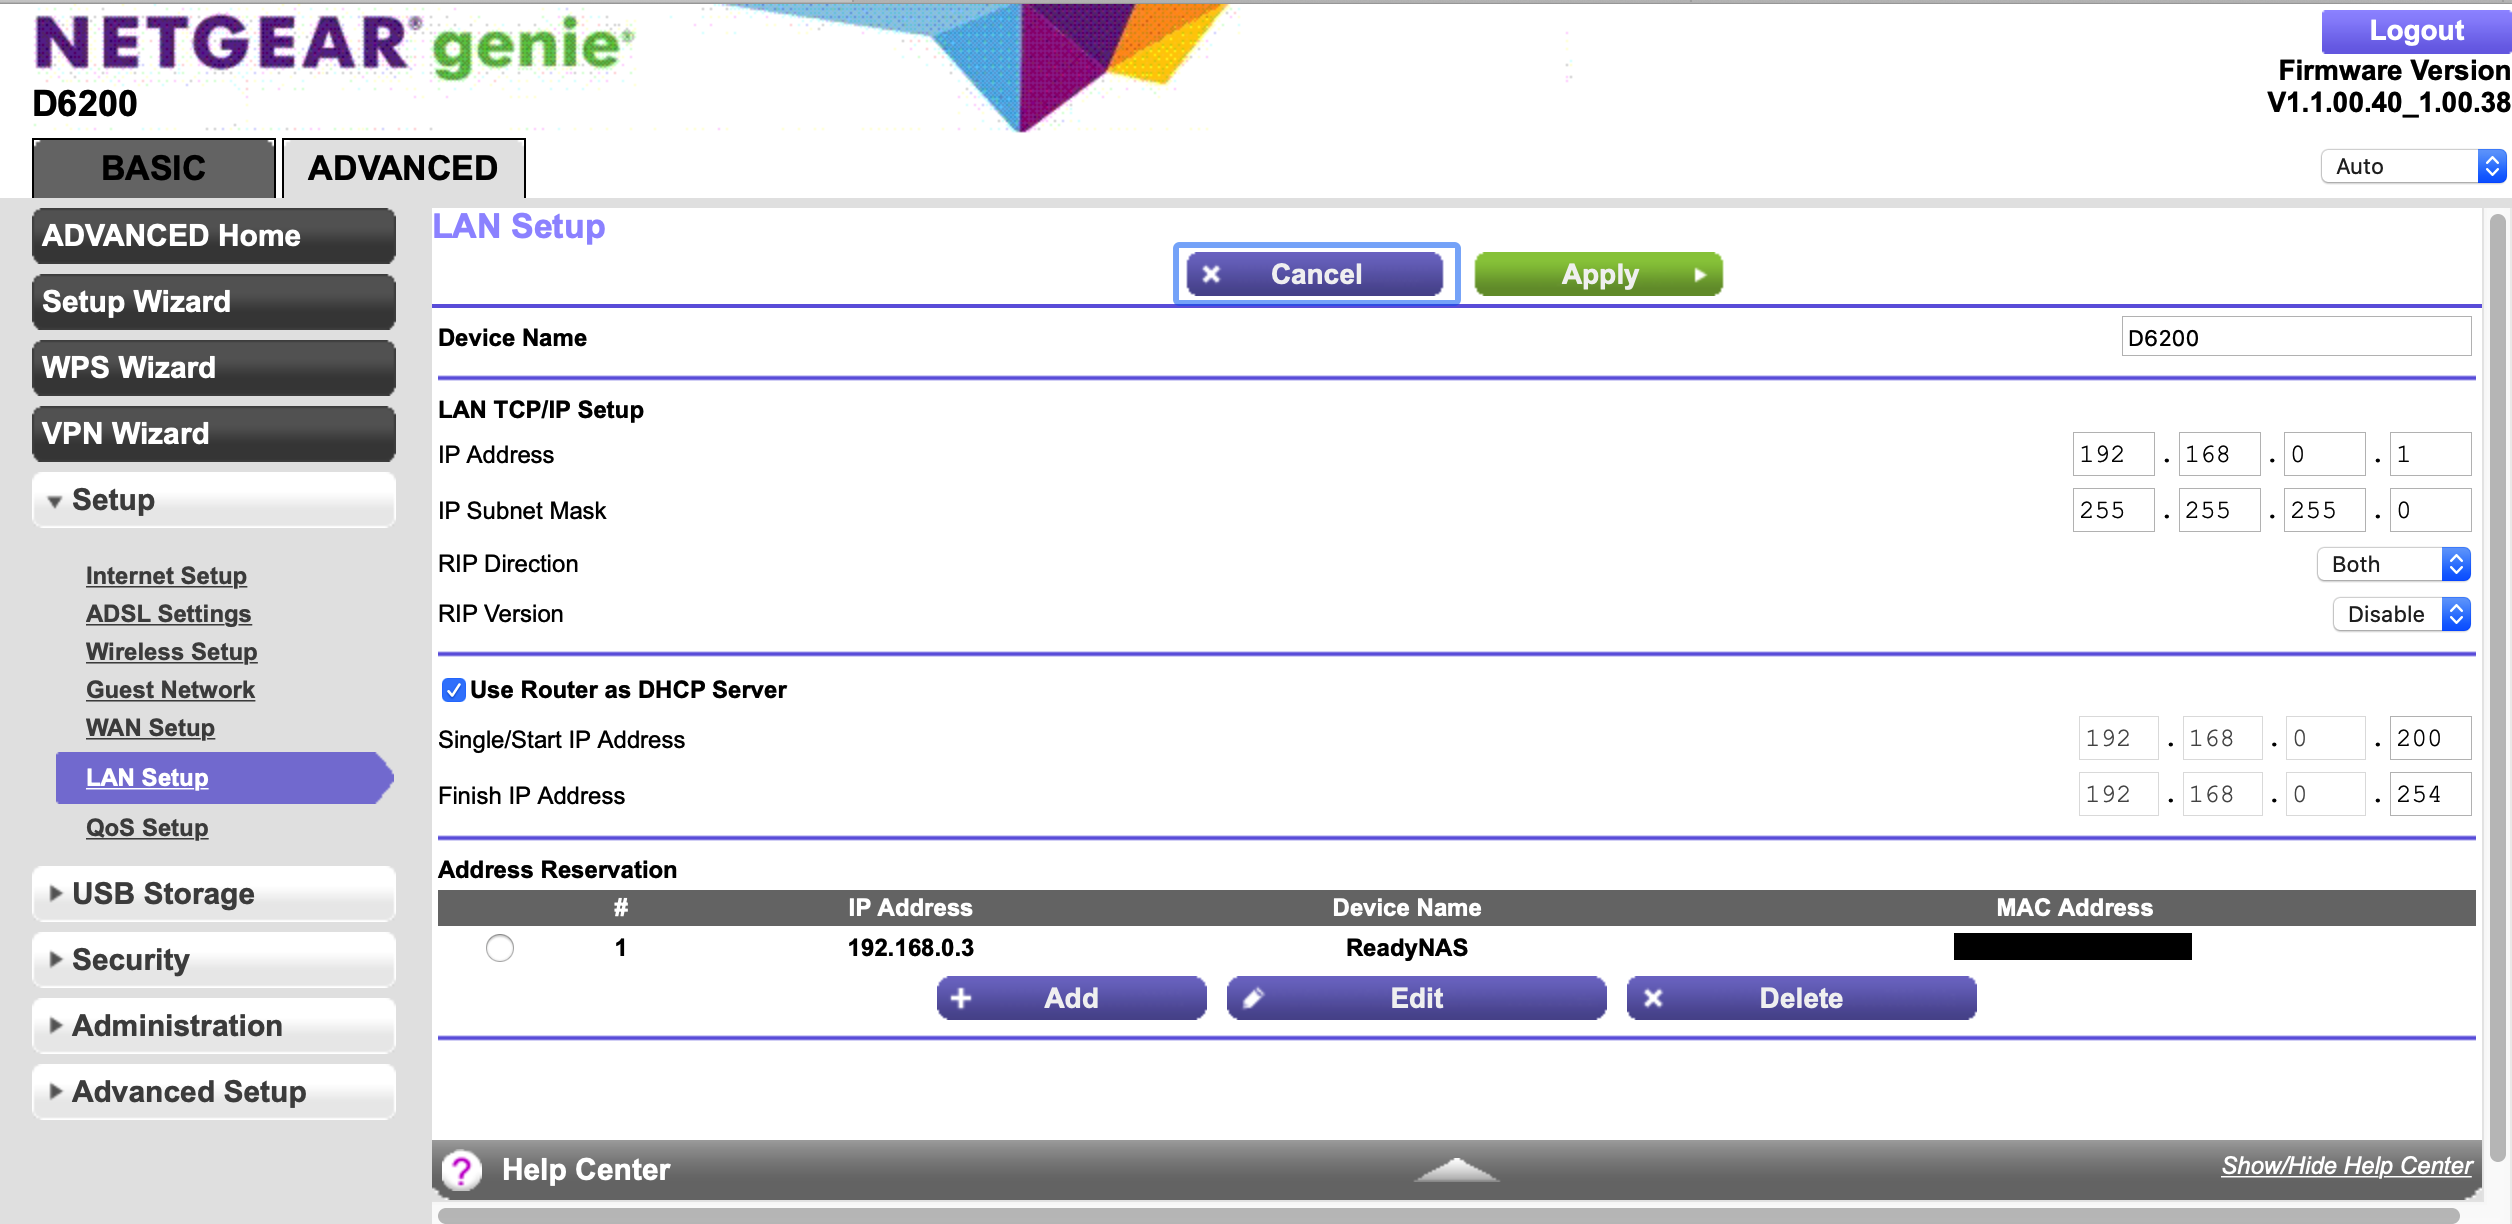
Task: Open the language dropdown set to Auto
Action: coord(2413,166)
